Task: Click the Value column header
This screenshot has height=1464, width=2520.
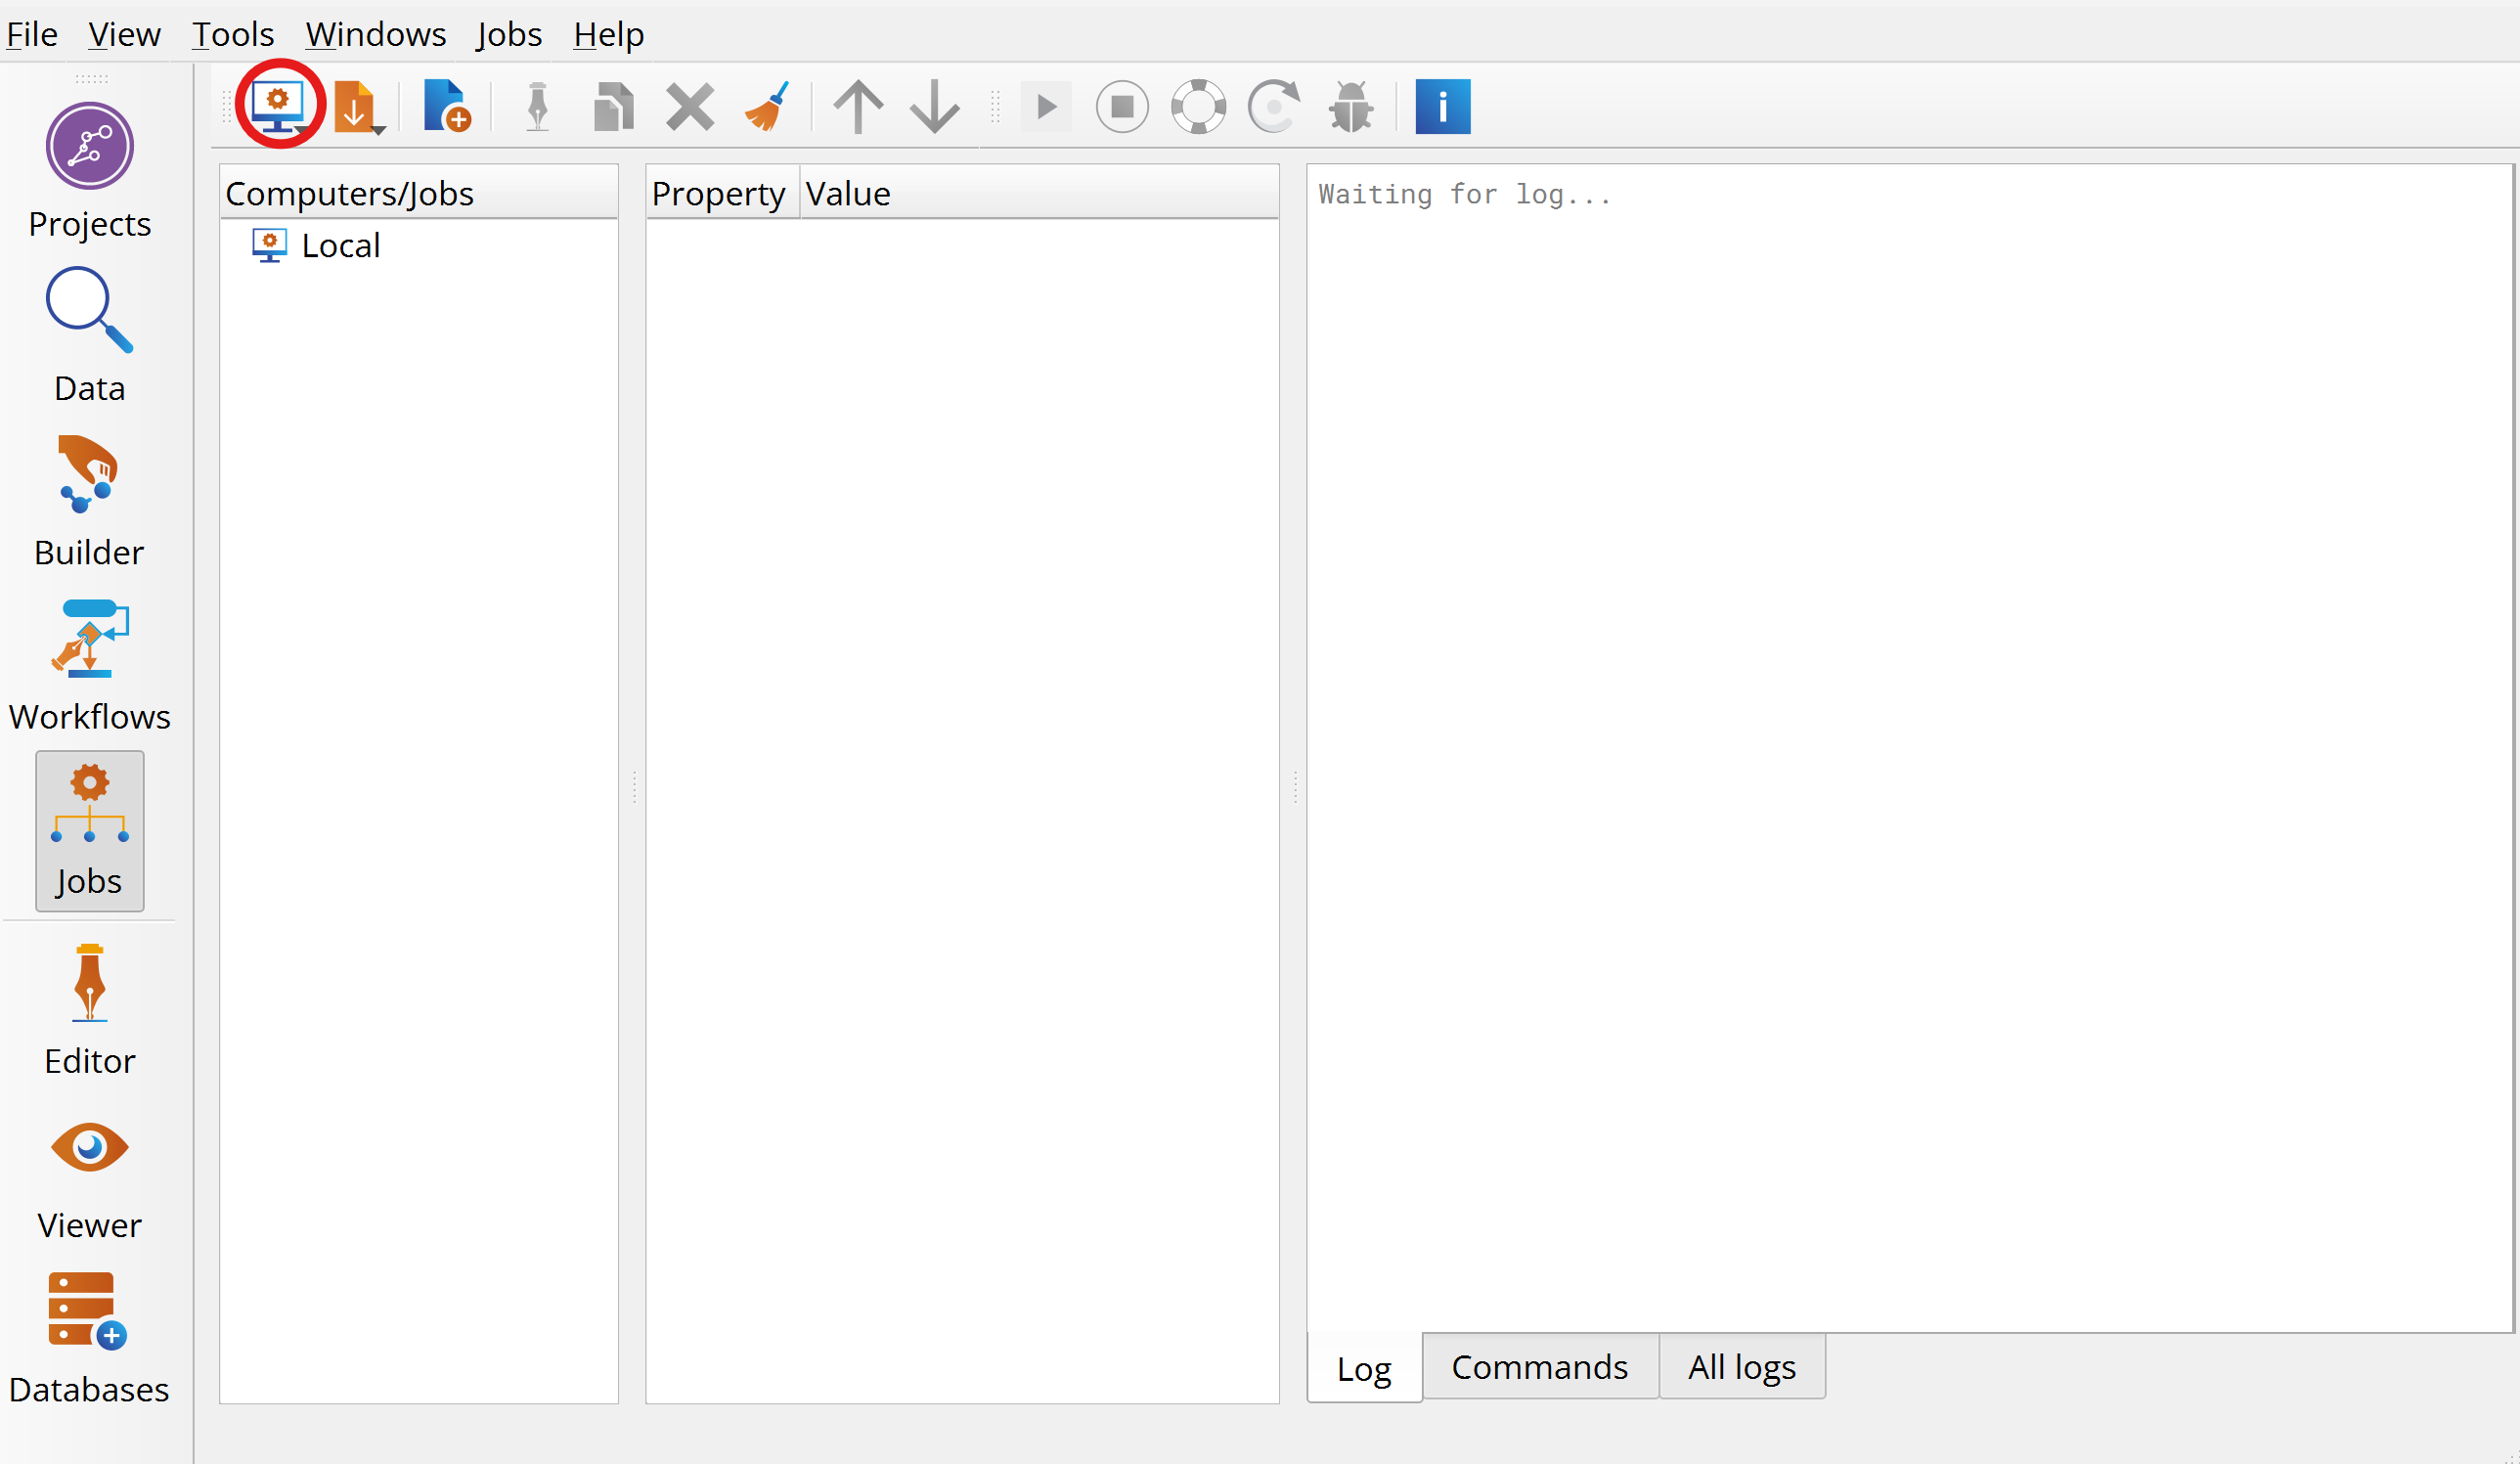Action: point(1039,193)
